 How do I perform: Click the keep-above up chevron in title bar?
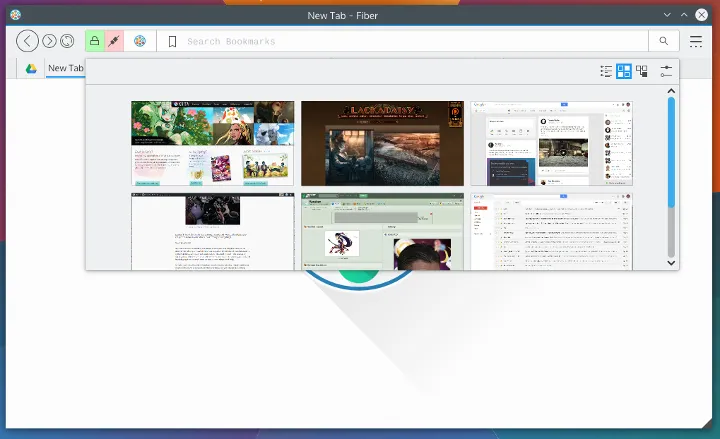pos(684,15)
